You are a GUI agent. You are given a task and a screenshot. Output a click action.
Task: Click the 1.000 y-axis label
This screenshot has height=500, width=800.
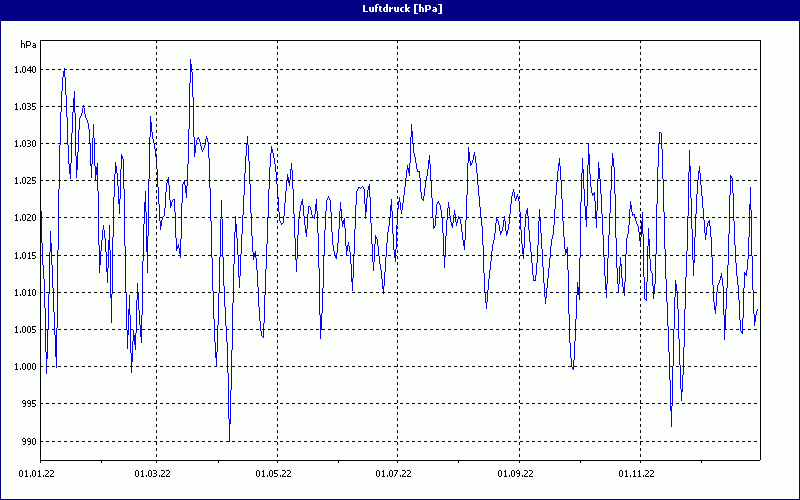click(x=26, y=367)
